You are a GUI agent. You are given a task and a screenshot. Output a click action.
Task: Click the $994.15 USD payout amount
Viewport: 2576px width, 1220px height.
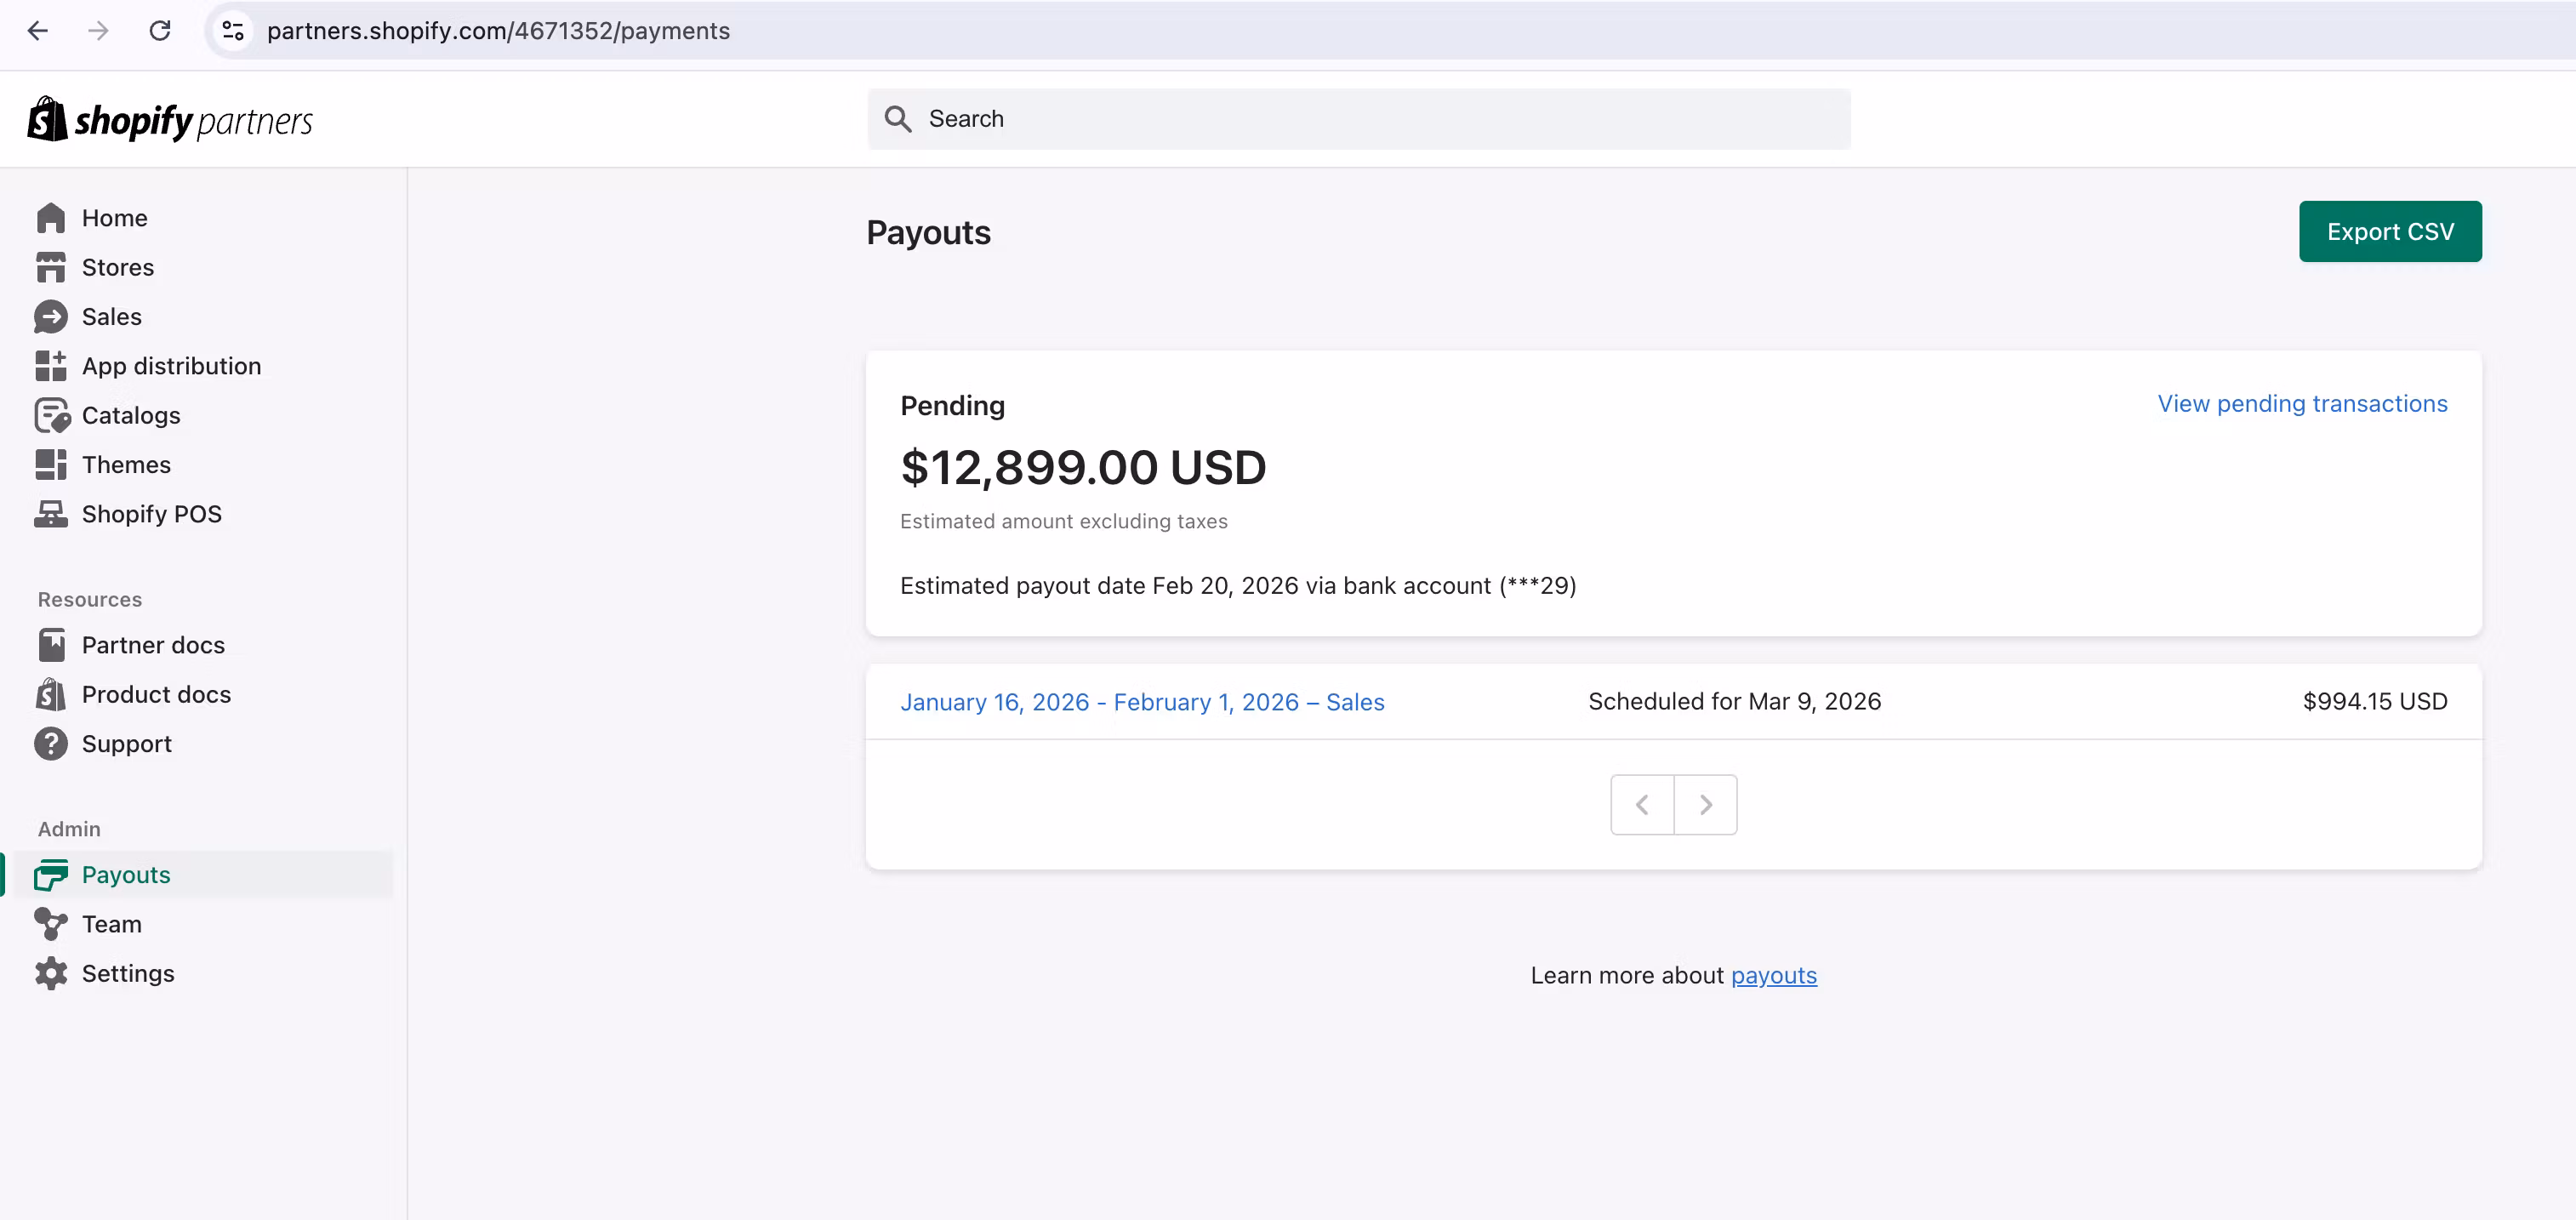[x=2375, y=702]
